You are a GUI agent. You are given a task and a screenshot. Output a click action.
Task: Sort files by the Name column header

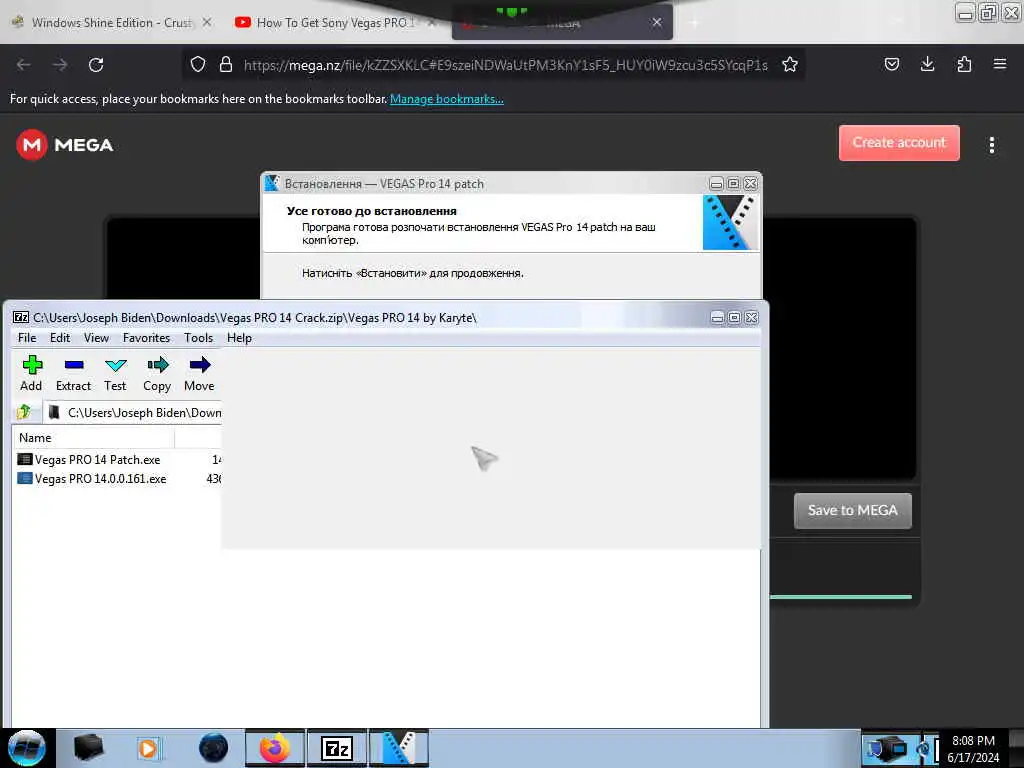93,438
